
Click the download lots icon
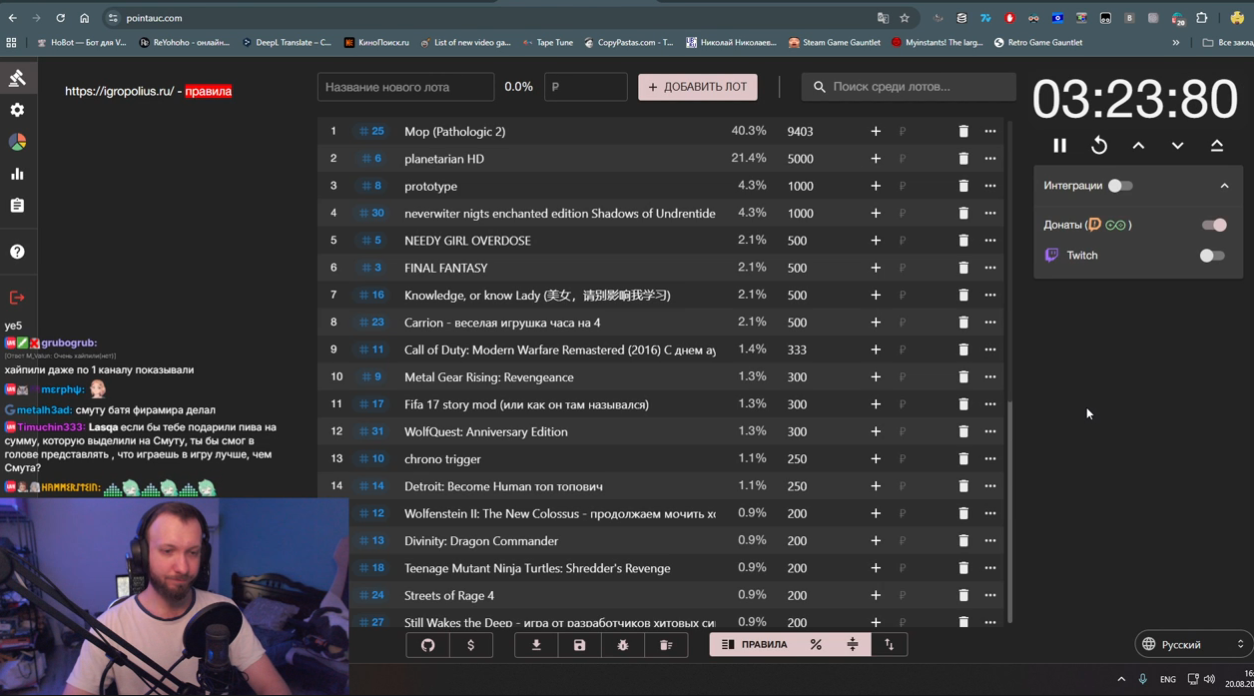click(536, 645)
